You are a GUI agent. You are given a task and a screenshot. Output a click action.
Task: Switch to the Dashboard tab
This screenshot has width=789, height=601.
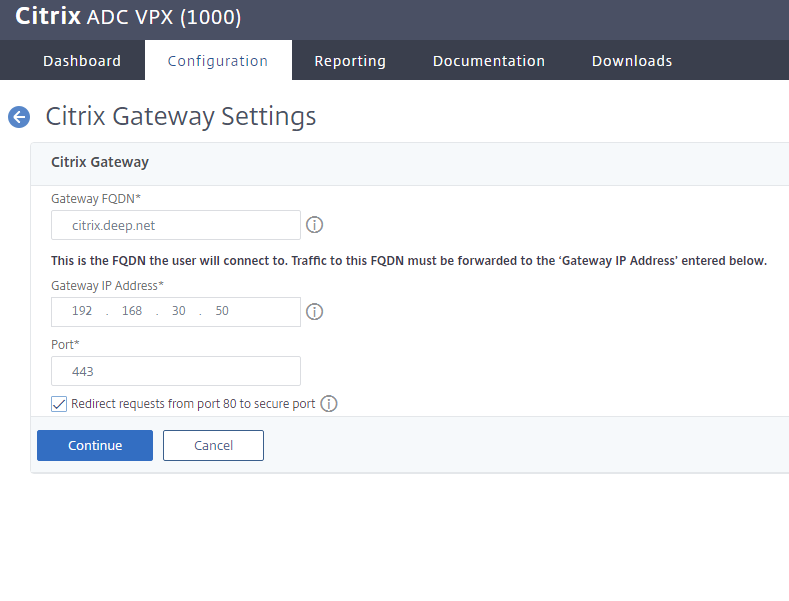coord(82,61)
